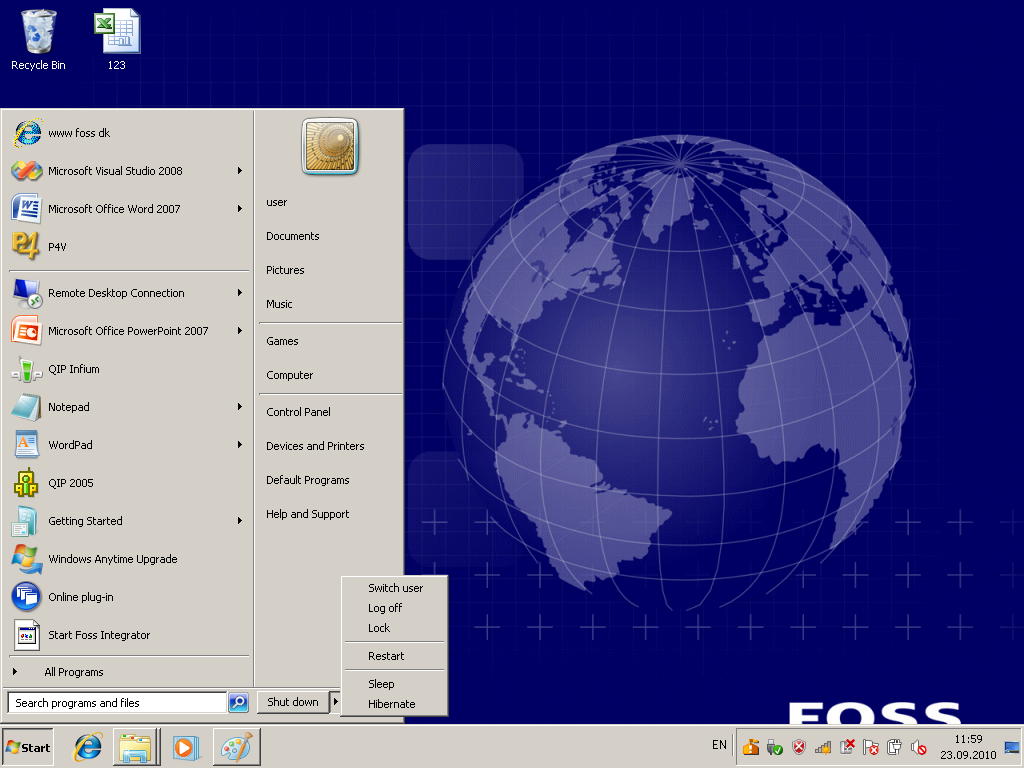Click the muted volume tray icon
This screenshot has width=1024, height=768.
pos(919,746)
